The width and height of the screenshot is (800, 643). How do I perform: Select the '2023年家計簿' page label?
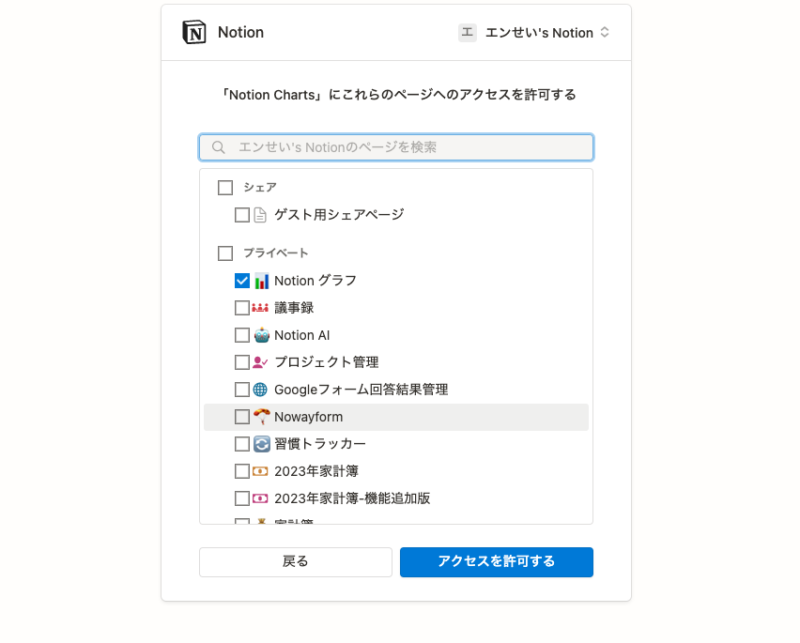[316, 471]
